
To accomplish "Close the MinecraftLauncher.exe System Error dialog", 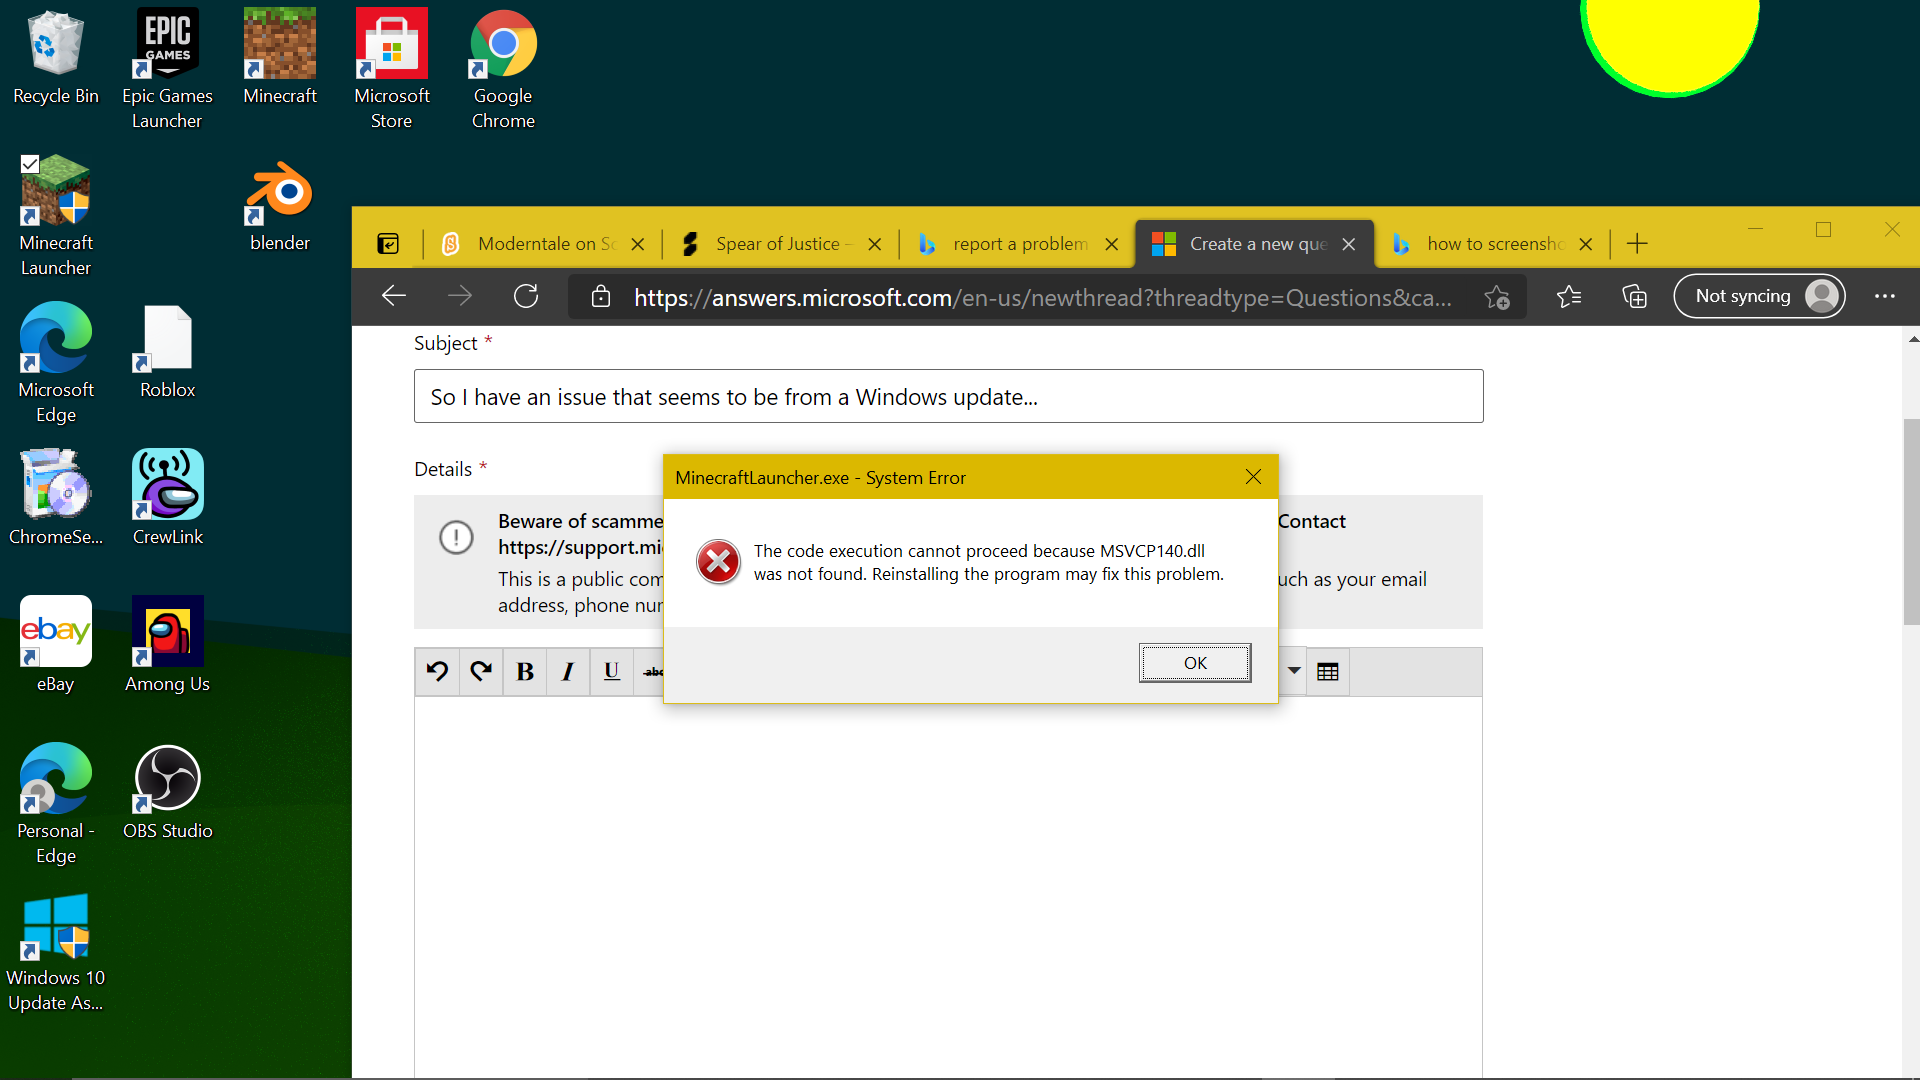I will pyautogui.click(x=1253, y=477).
